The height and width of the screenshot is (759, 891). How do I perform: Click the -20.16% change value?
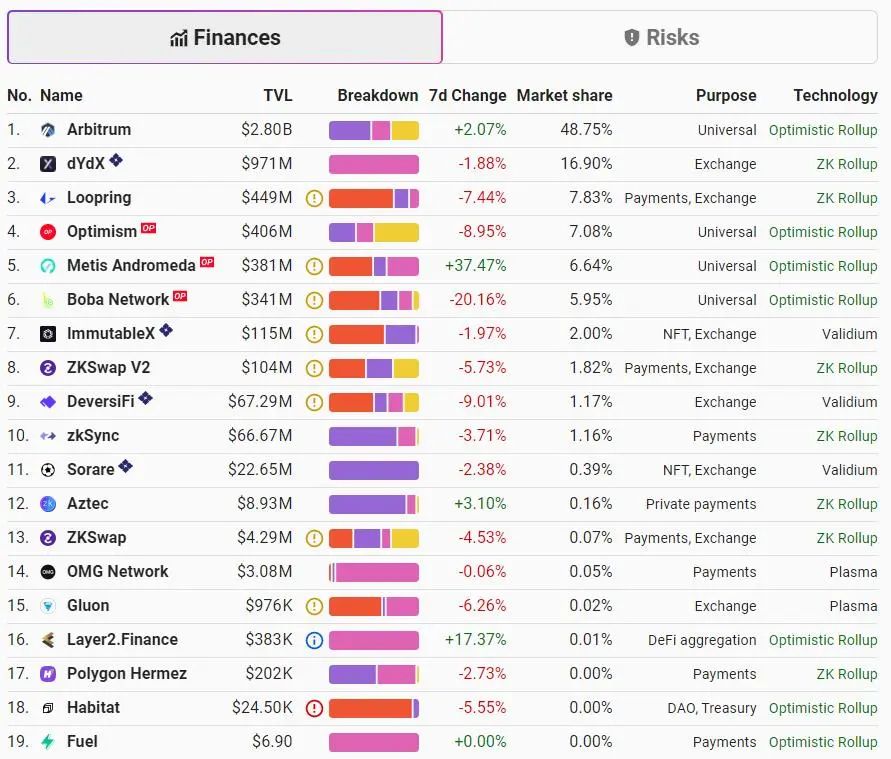[478, 299]
